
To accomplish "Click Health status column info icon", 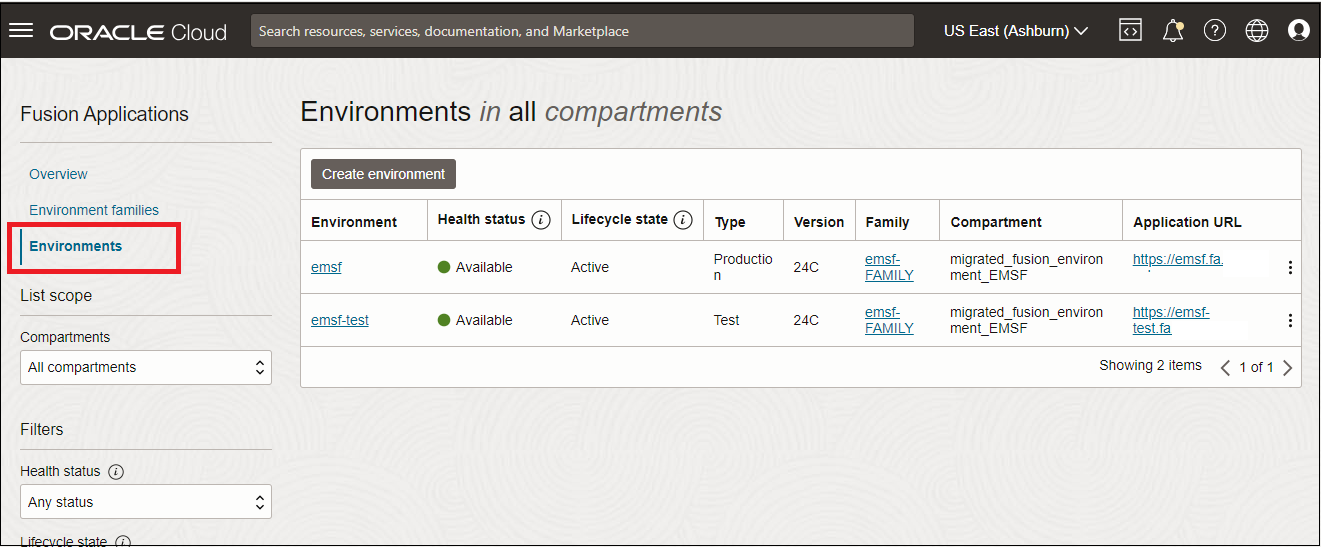I will [541, 220].
